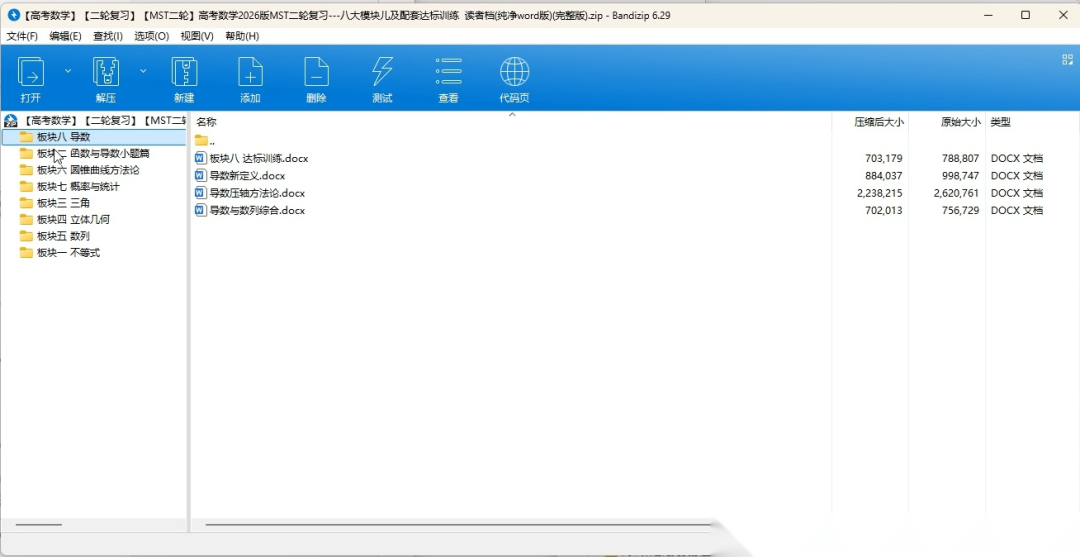Select the 板块七 概率与统计 folder

(78, 186)
